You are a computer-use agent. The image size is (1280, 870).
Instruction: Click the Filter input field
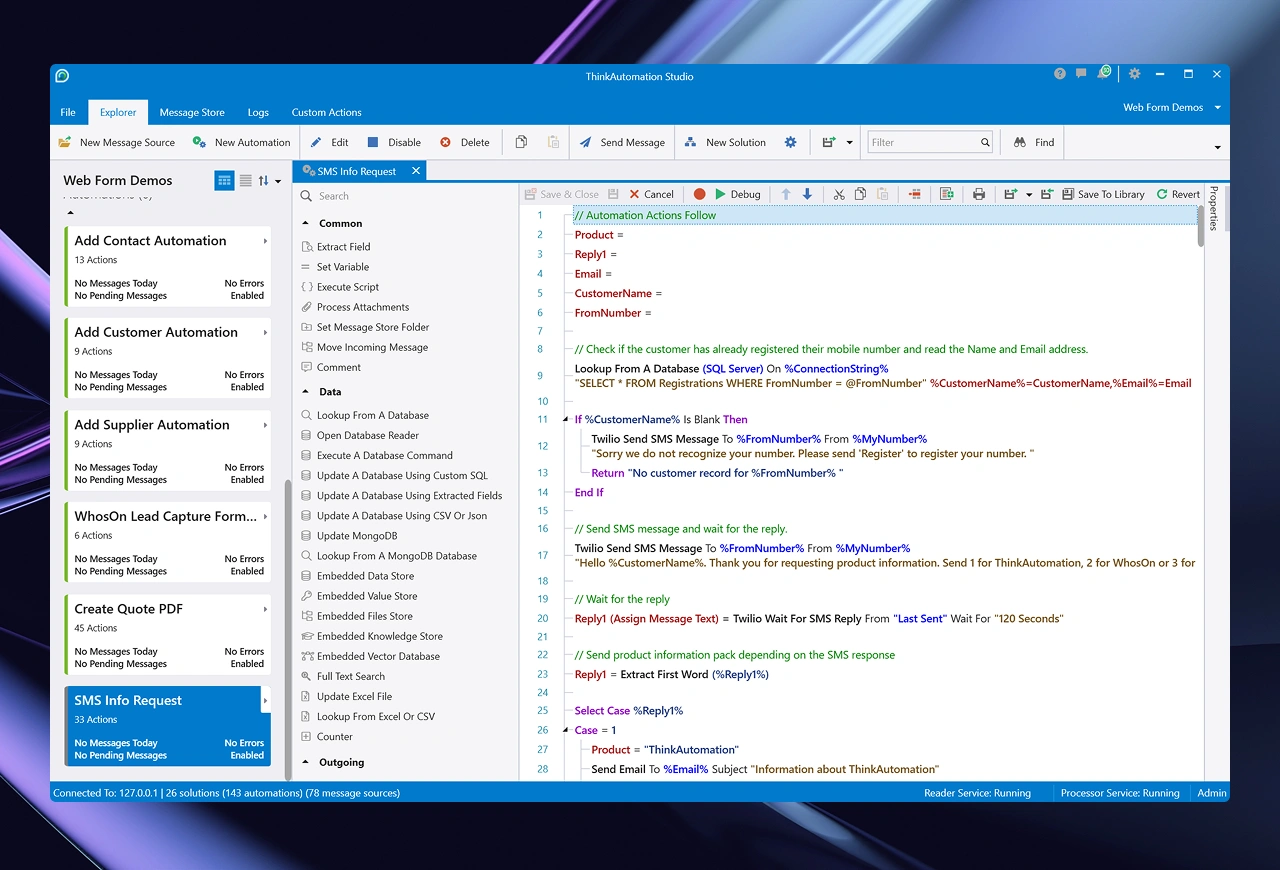coord(922,142)
